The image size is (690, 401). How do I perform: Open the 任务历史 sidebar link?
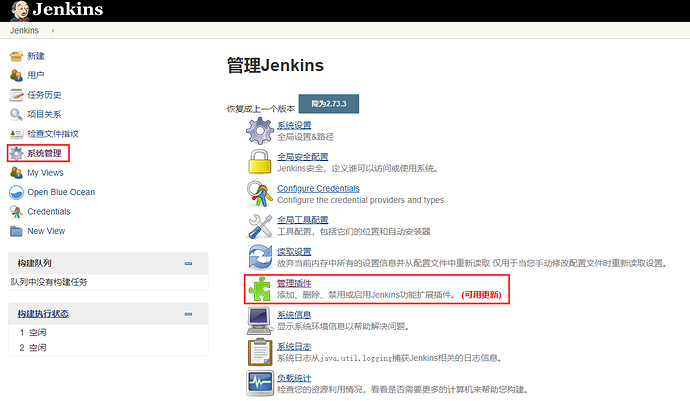tap(44, 95)
